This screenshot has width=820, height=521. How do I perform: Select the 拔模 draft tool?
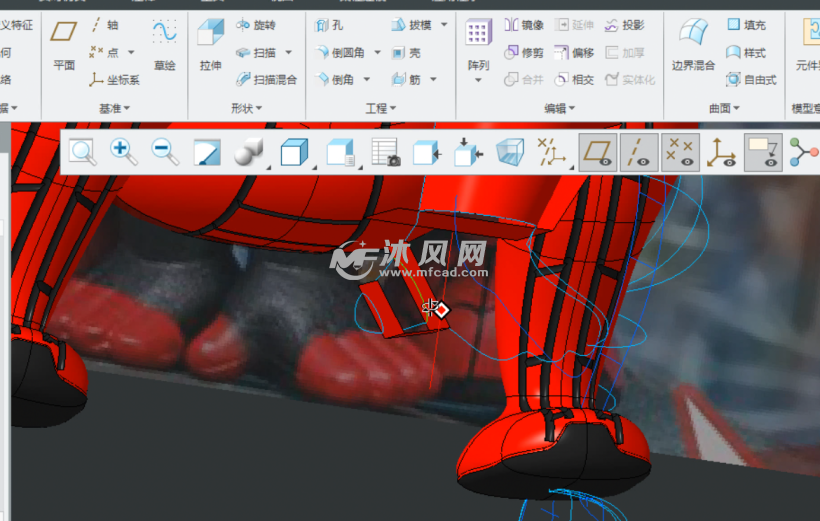click(412, 25)
